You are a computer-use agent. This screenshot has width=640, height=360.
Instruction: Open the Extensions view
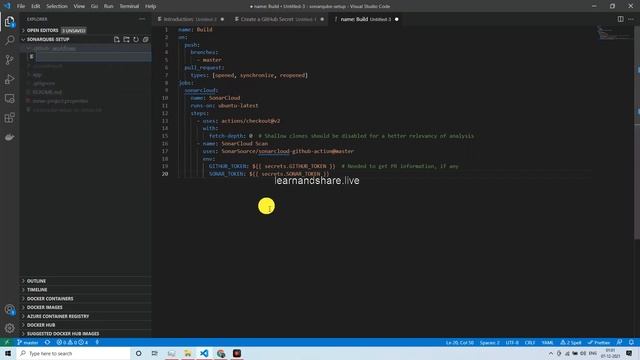pos(9,118)
